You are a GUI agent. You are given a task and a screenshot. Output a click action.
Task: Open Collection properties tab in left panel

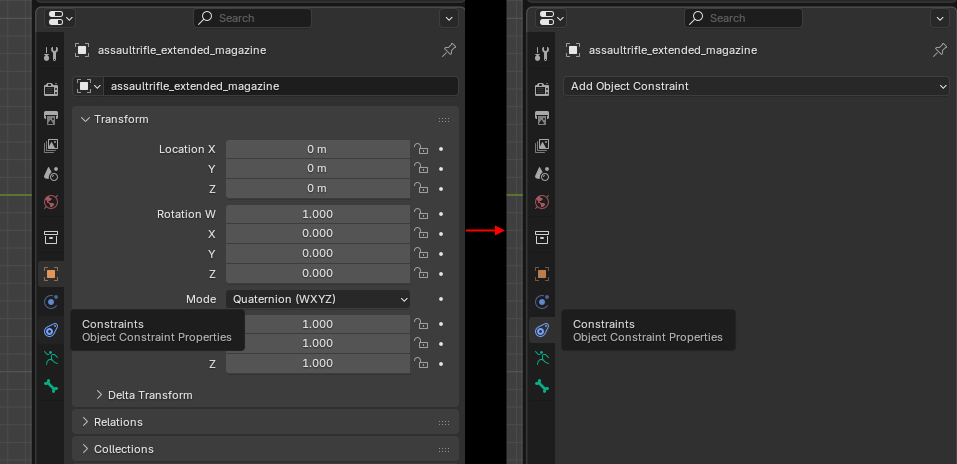point(51,237)
